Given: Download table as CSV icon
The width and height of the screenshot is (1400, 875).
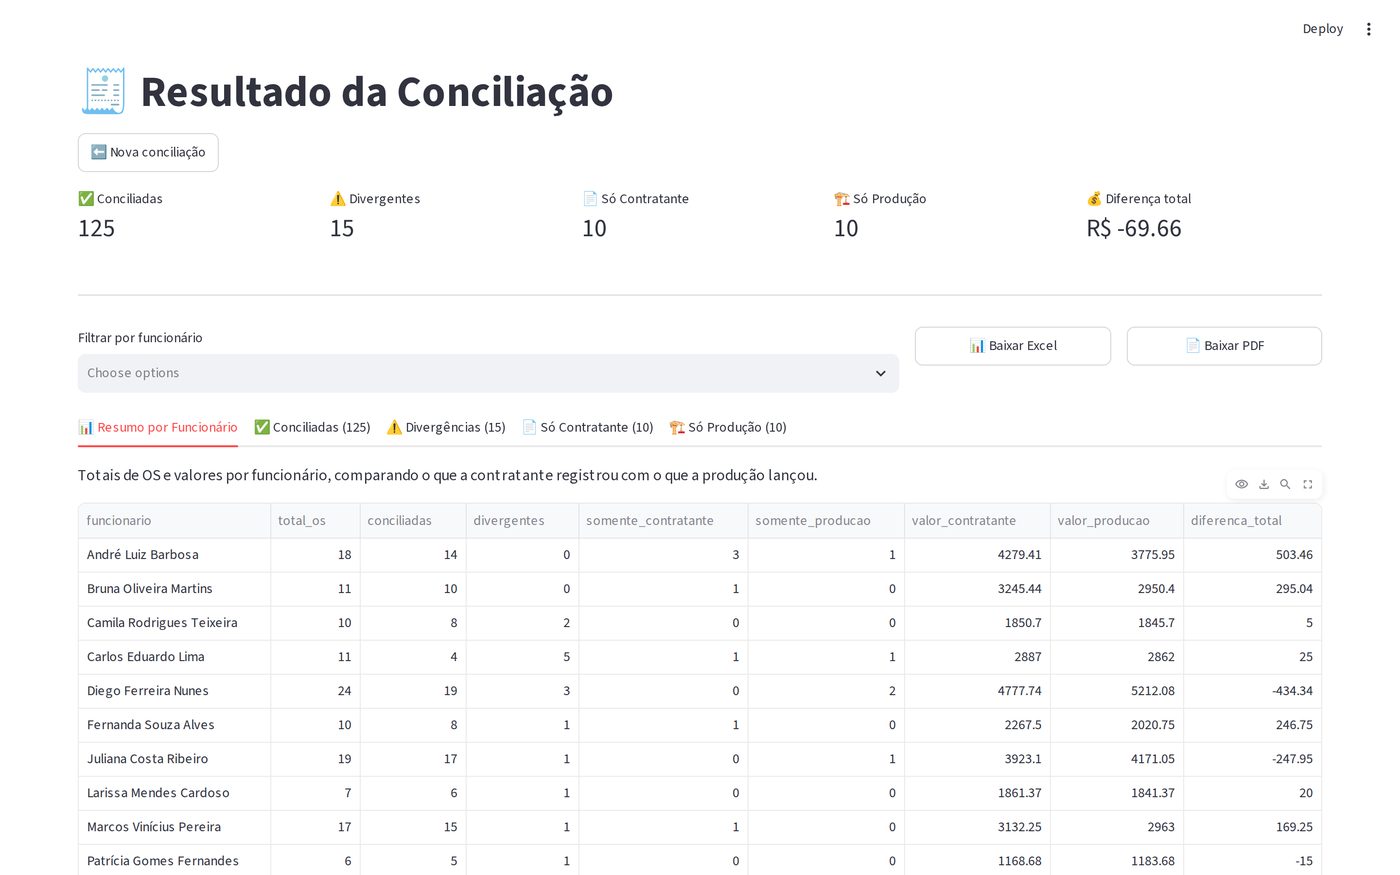Looking at the screenshot, I should [x=1264, y=484].
